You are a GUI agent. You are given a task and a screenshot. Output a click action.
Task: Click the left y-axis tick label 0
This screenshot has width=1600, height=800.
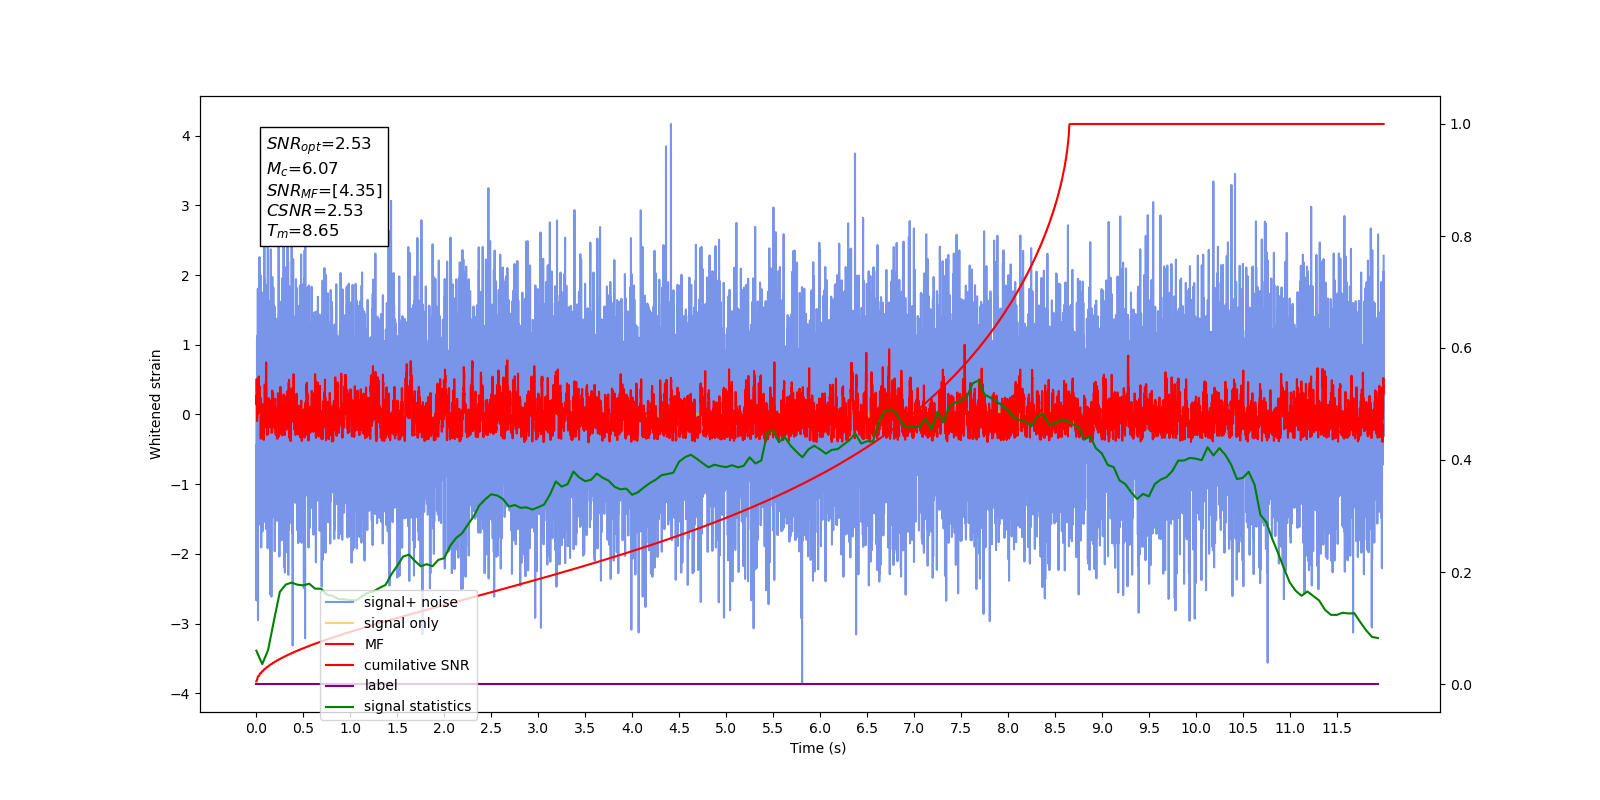click(186, 415)
